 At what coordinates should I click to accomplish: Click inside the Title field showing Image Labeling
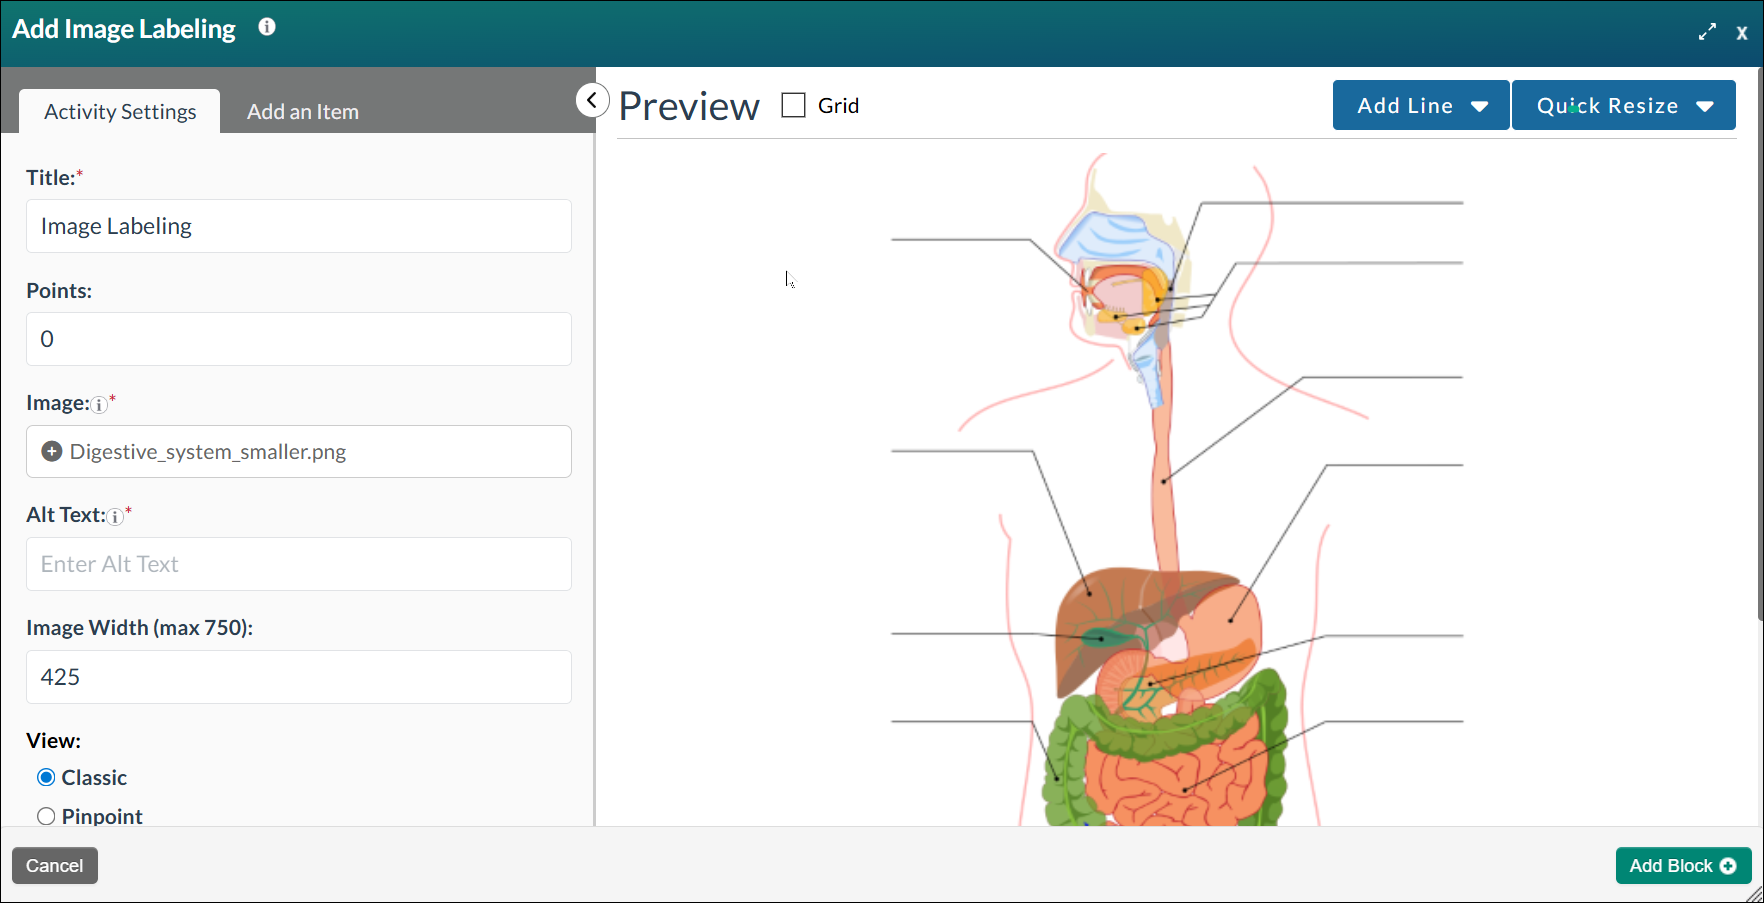point(298,226)
